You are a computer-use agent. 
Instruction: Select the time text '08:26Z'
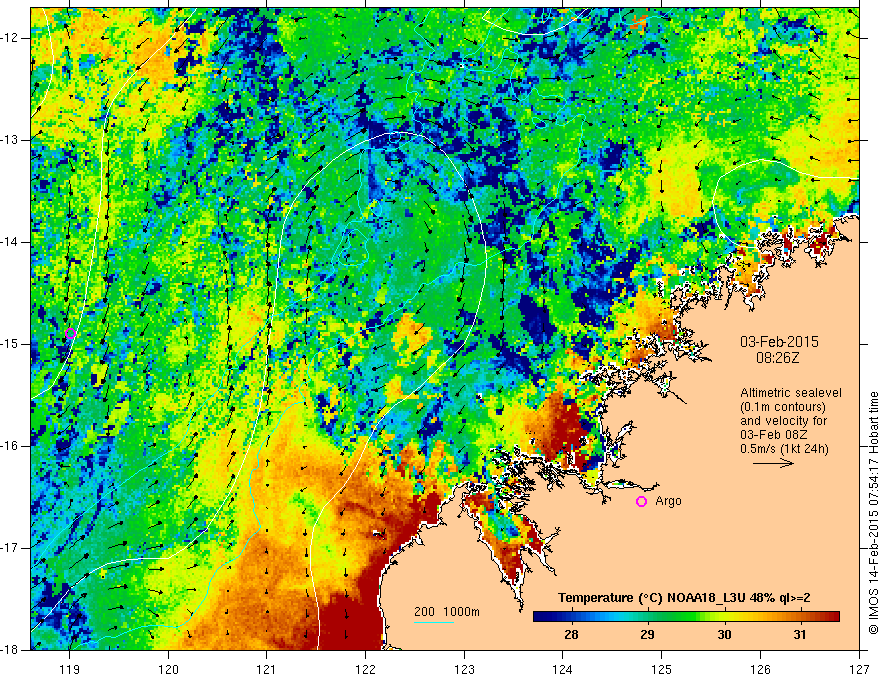pos(778,357)
